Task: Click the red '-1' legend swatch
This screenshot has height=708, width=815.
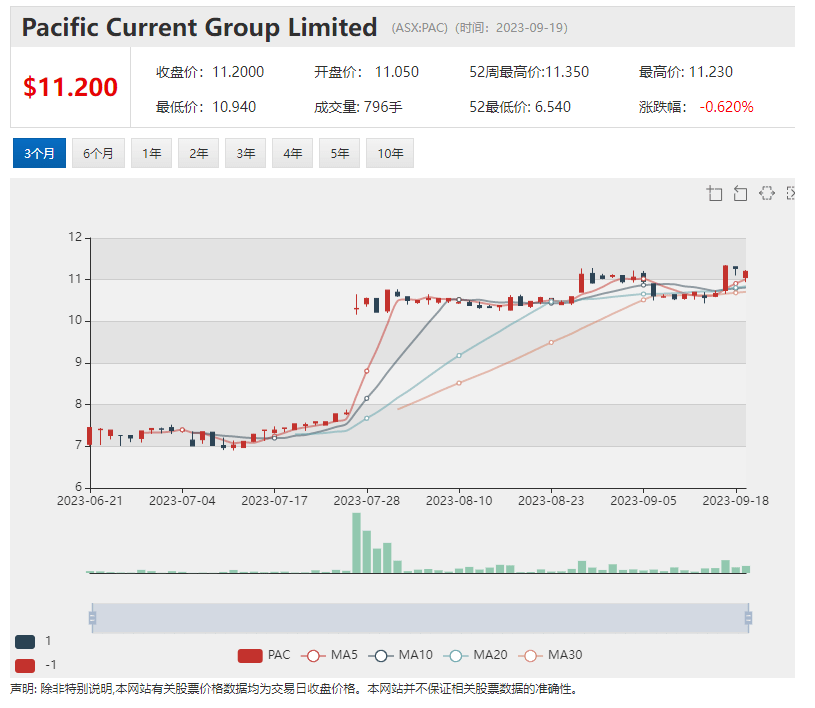Action: pyautogui.click(x=25, y=665)
